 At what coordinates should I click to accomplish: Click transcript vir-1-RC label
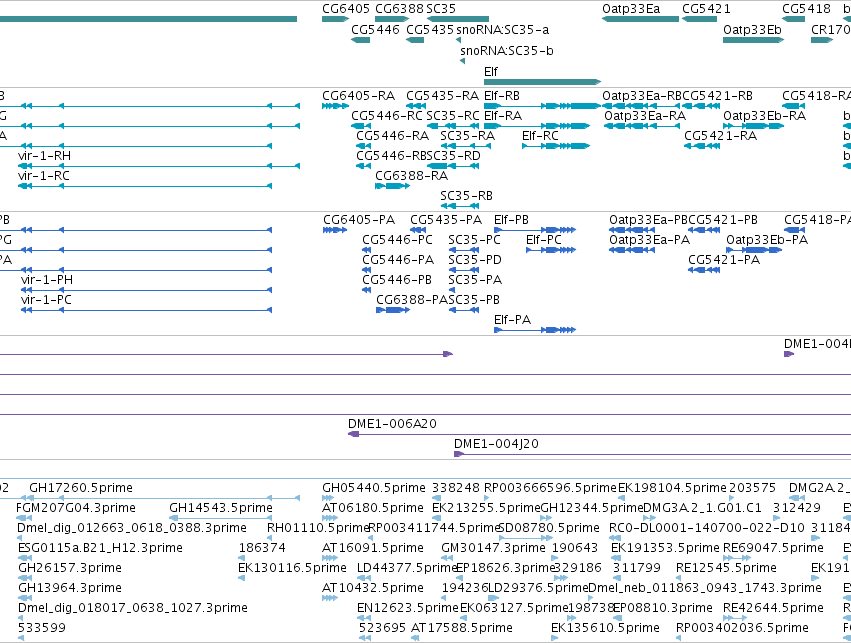43,176
